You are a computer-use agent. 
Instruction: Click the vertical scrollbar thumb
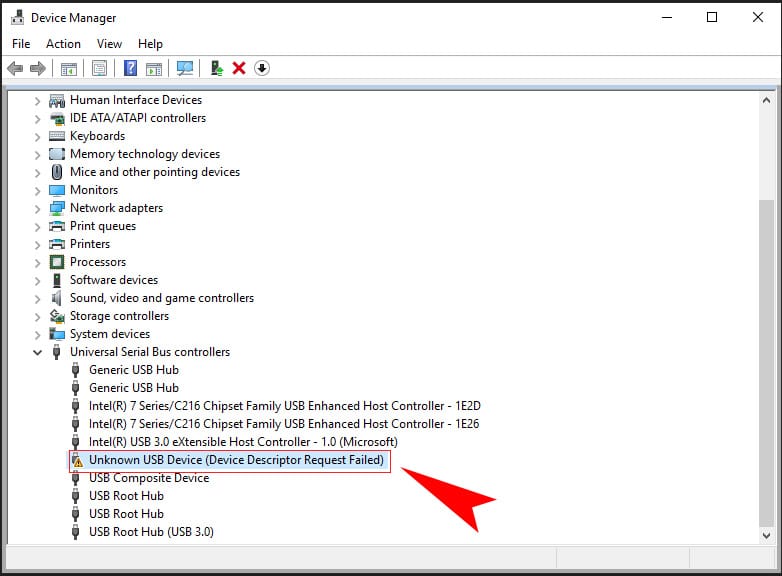click(766, 363)
